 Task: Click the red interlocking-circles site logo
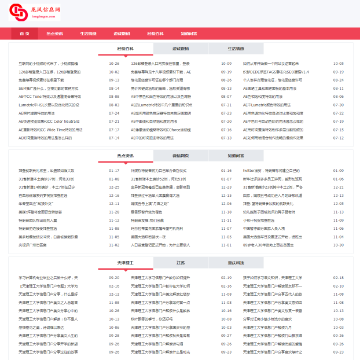(x=18, y=12)
